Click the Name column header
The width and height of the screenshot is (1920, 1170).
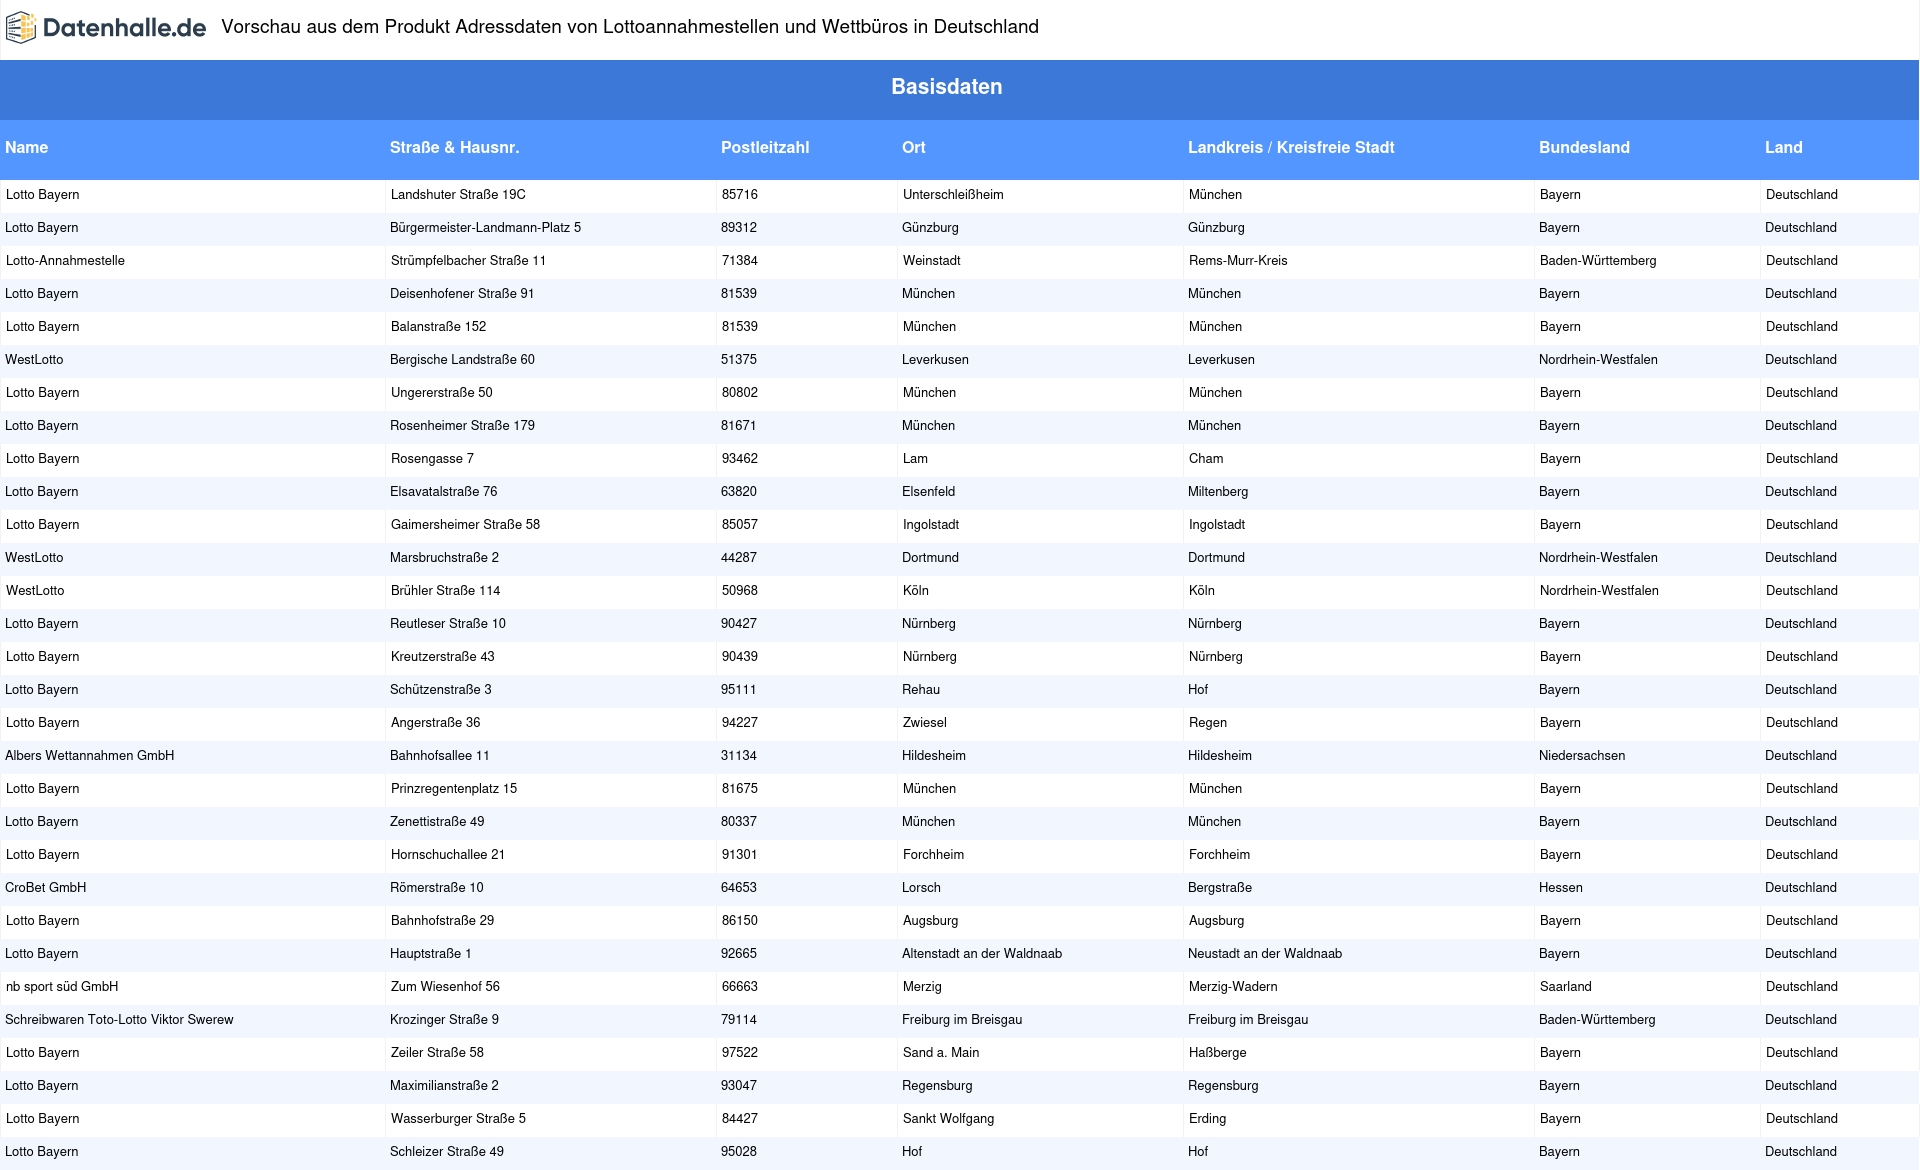point(27,148)
